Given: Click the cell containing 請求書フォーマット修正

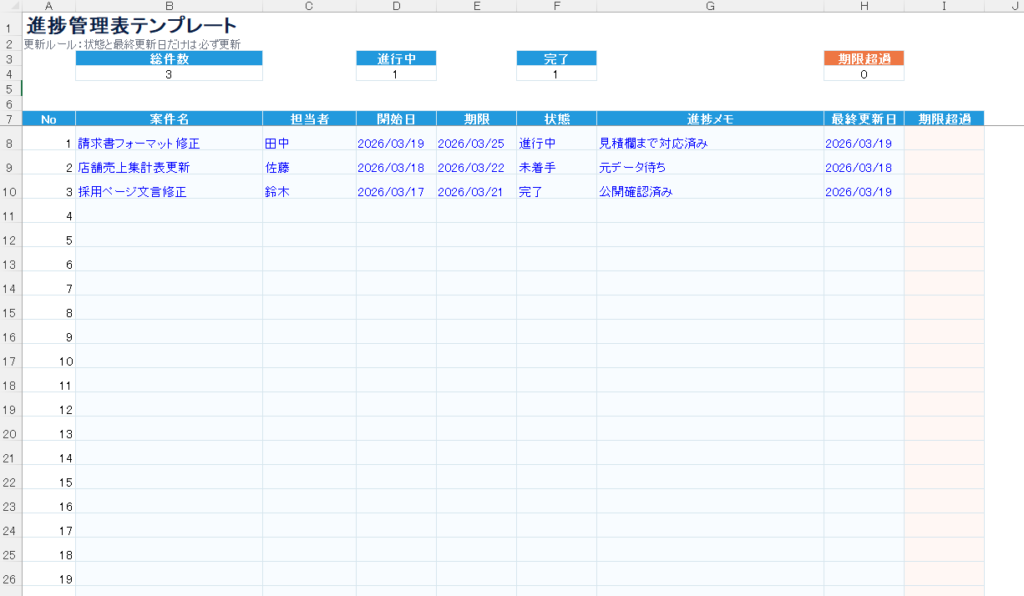Looking at the screenshot, I should (x=139, y=144).
